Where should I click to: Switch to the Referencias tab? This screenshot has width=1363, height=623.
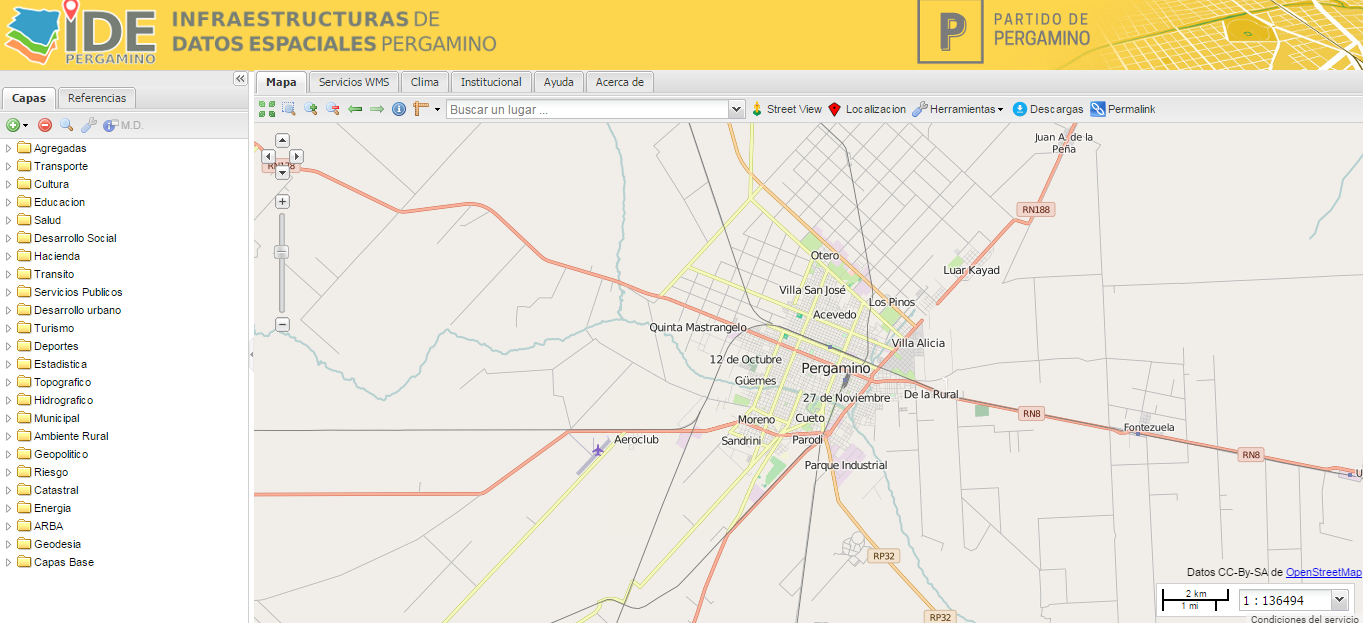(96, 98)
